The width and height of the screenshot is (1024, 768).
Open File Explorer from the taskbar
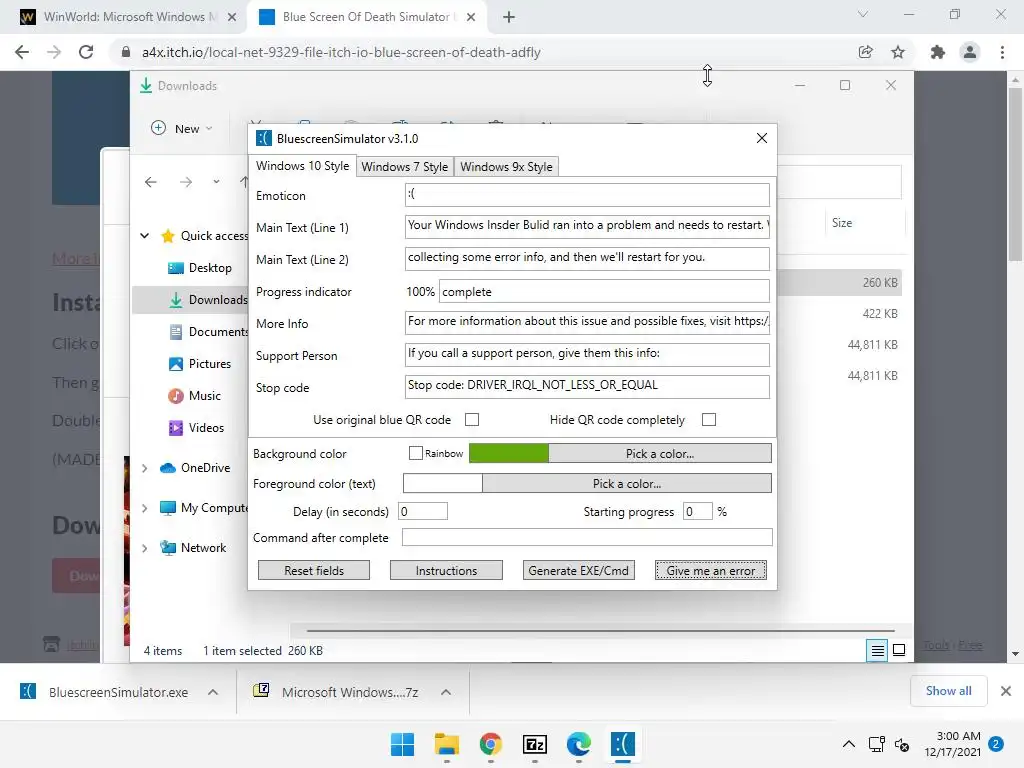(x=447, y=744)
